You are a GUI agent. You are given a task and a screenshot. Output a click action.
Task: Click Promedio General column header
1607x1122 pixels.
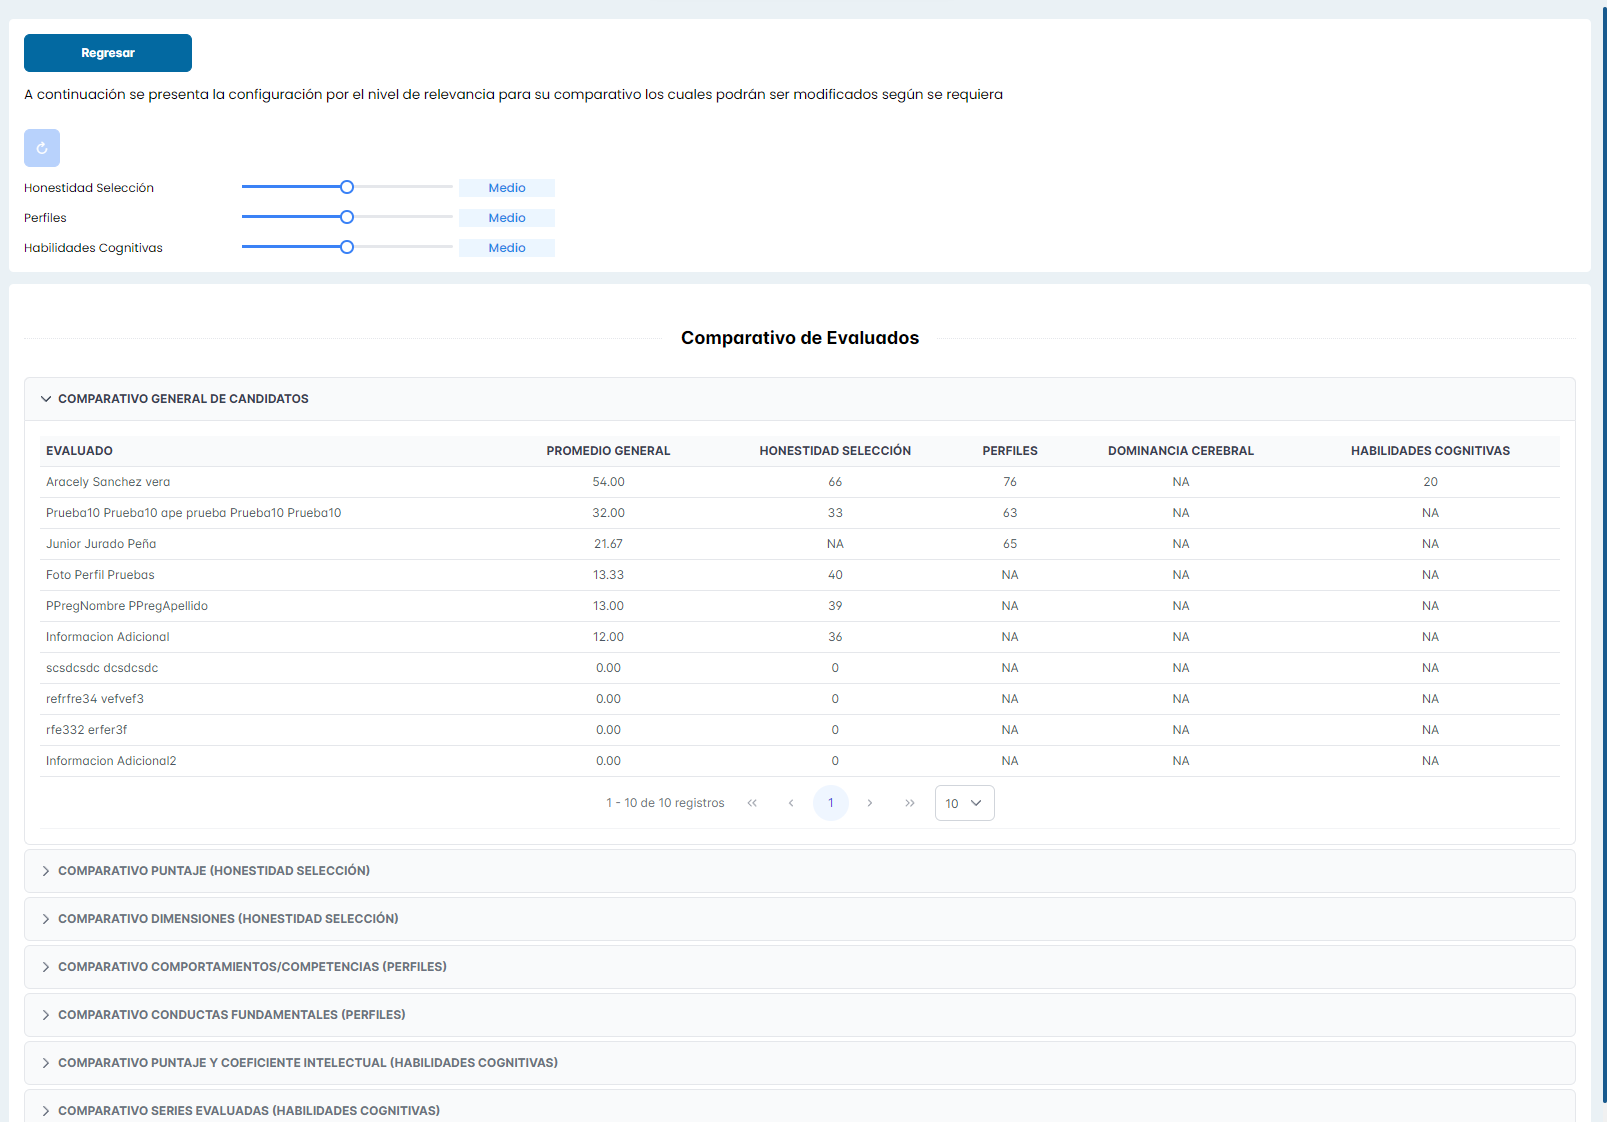point(608,451)
